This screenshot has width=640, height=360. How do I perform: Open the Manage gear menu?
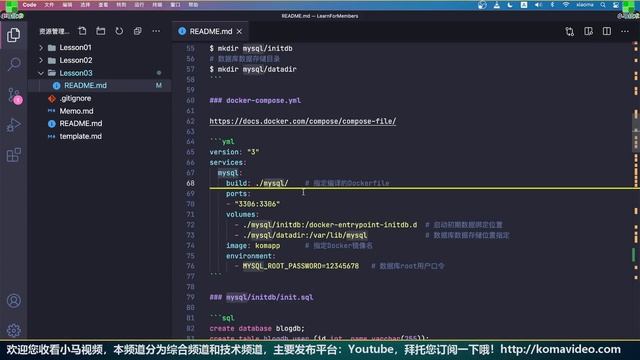(13, 330)
